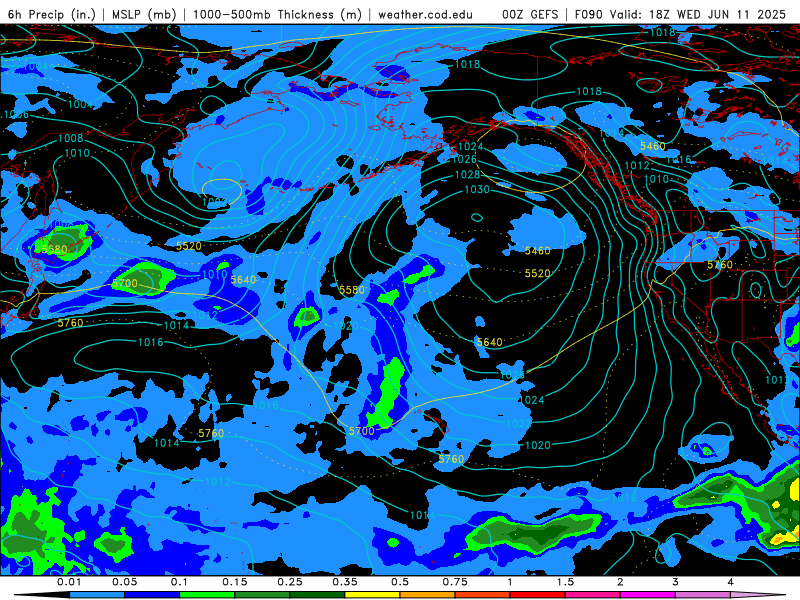This screenshot has width=800, height=600.
Task: Click the '3' legend scale value
Action: (x=676, y=582)
